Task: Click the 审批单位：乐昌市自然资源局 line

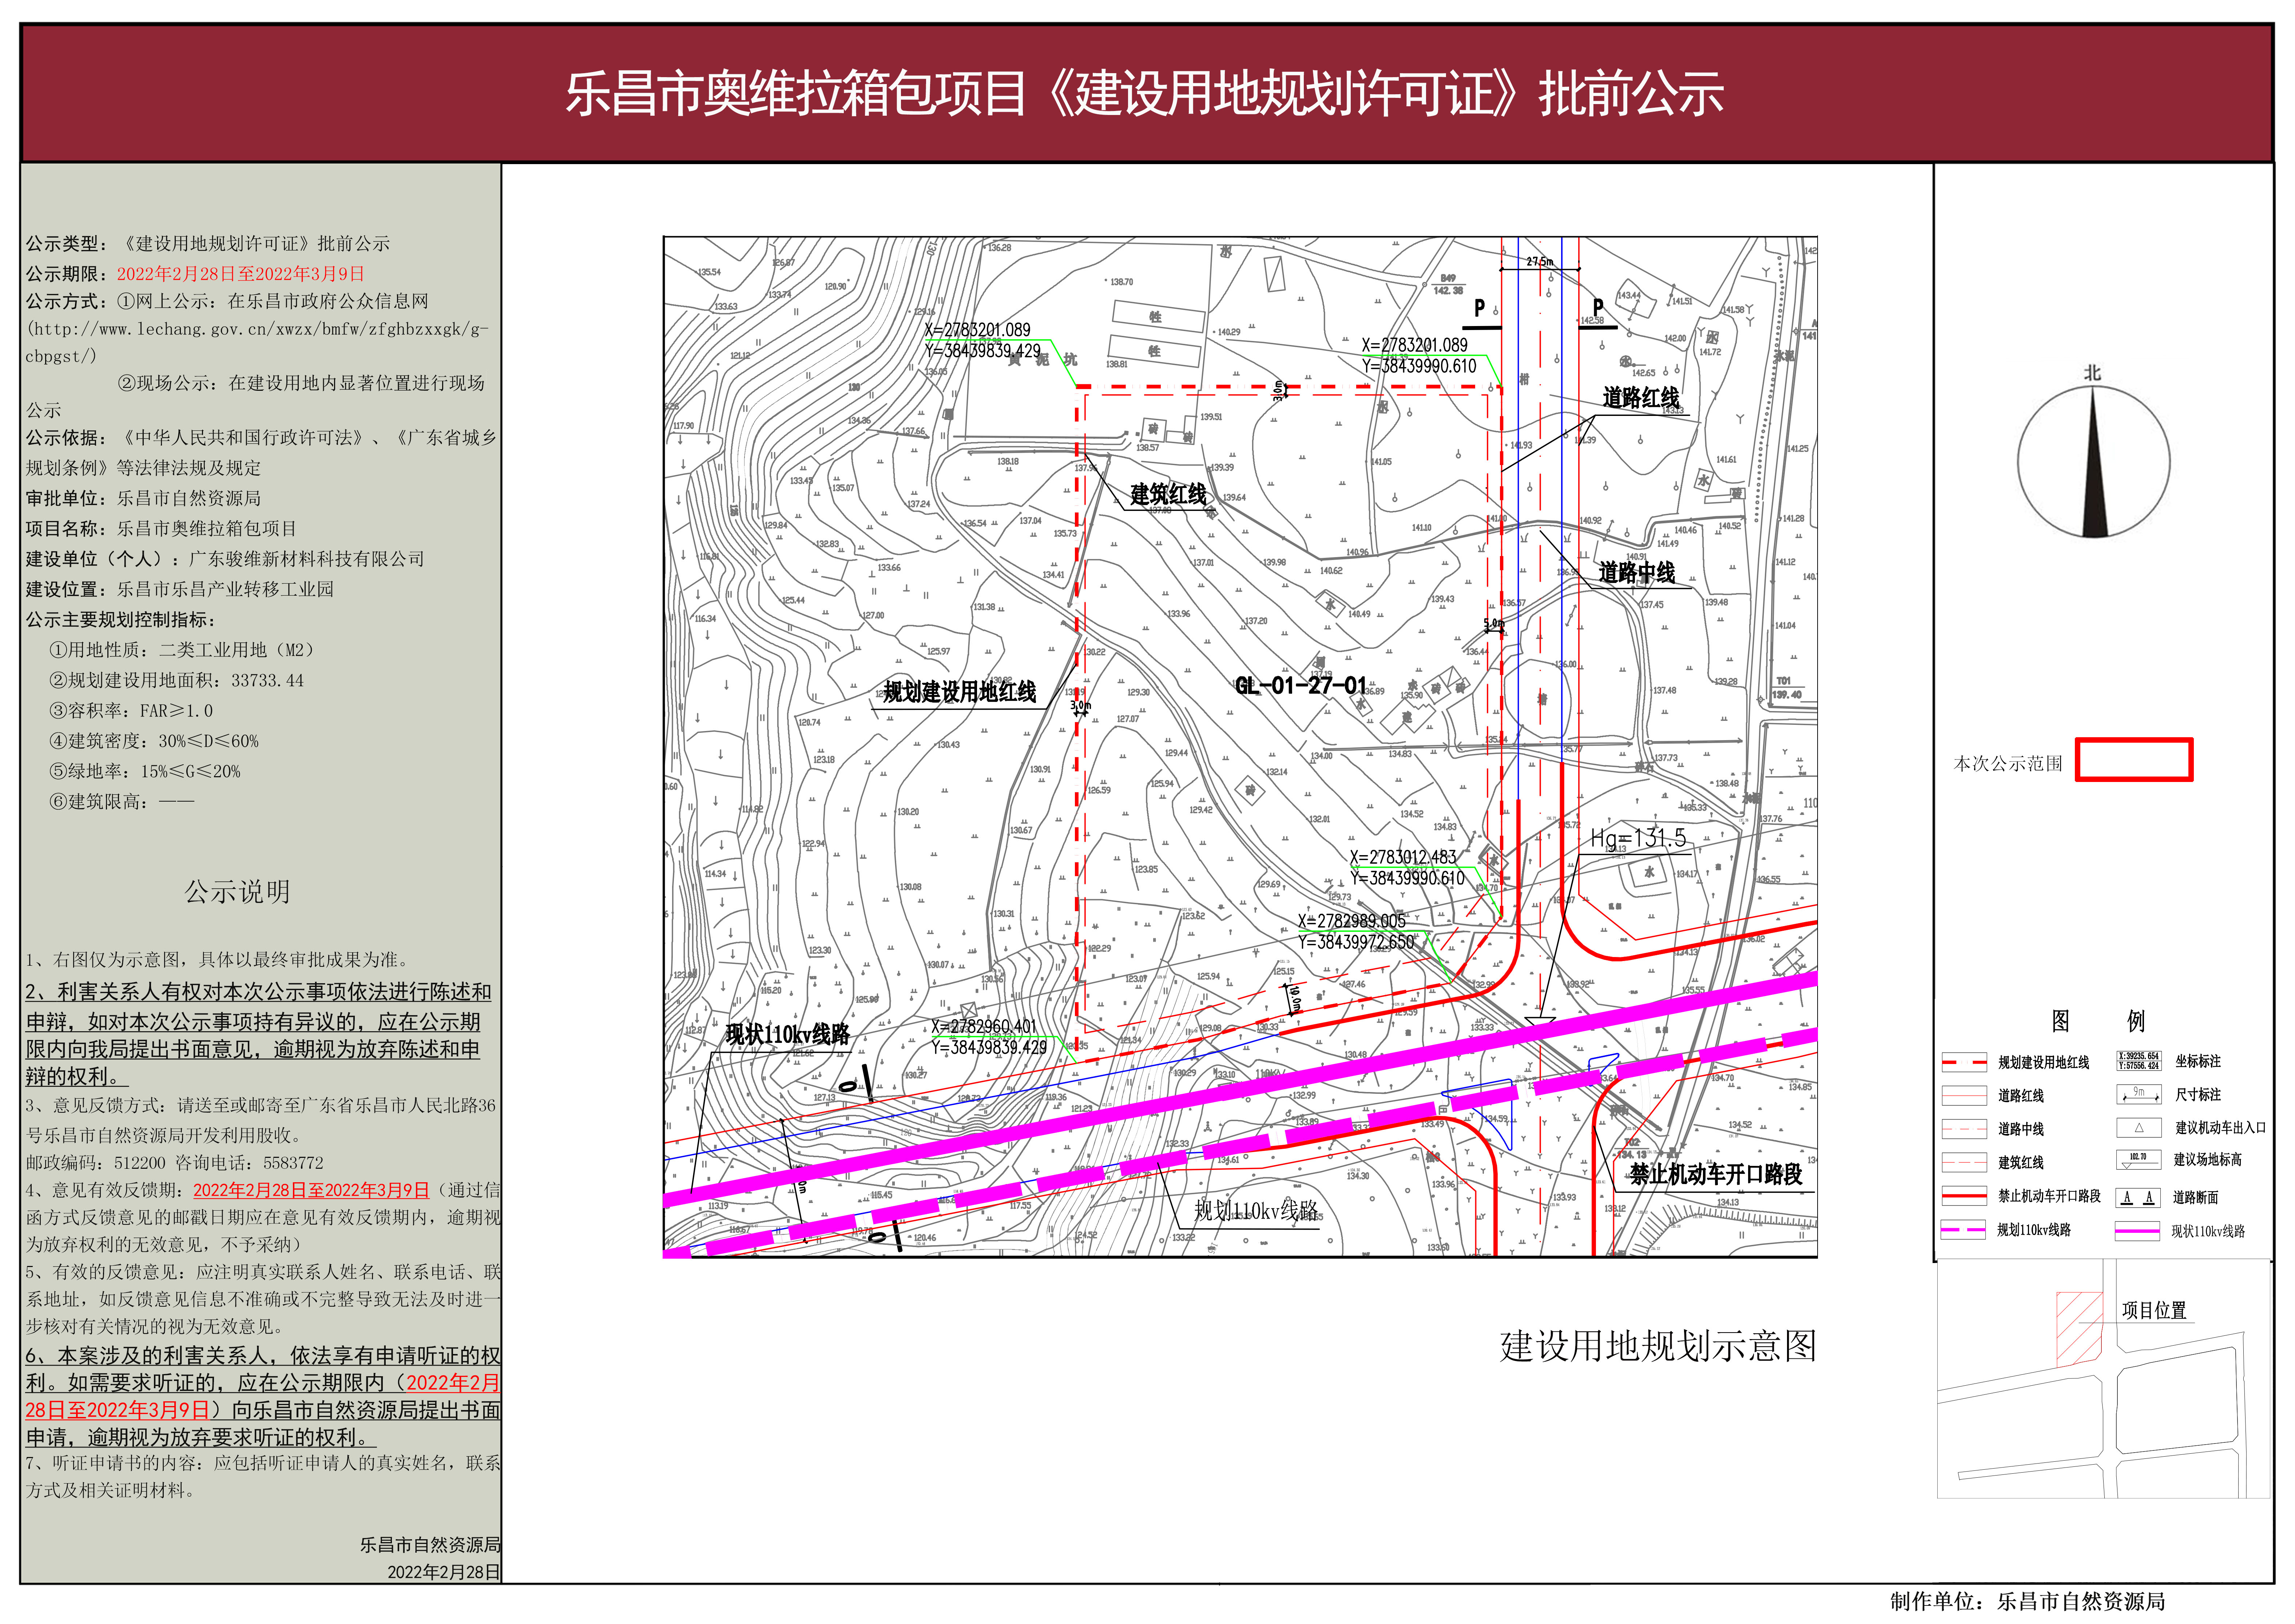Action: pyautogui.click(x=143, y=498)
